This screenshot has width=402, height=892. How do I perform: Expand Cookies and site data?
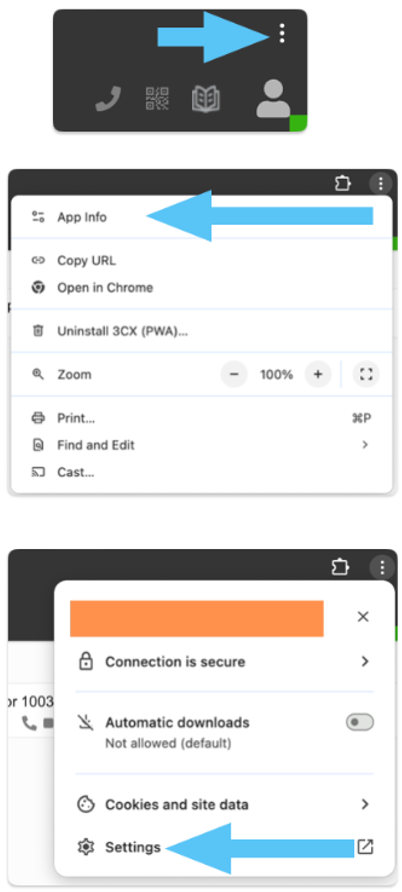pos(225,804)
